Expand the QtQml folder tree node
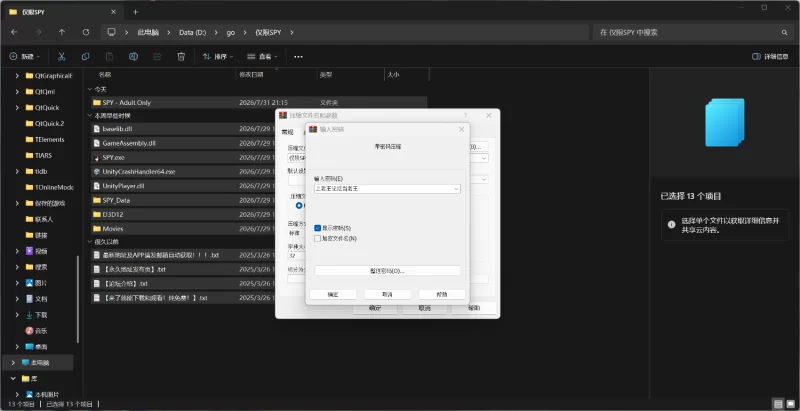The width and height of the screenshot is (800, 411). click(17, 92)
